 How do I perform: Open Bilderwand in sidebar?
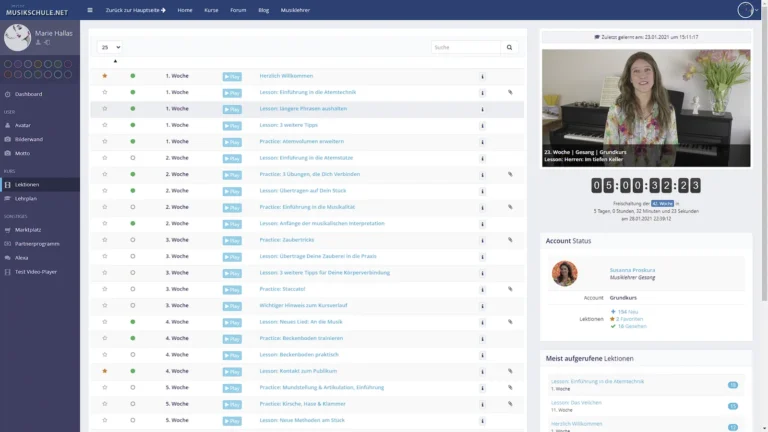28,139
